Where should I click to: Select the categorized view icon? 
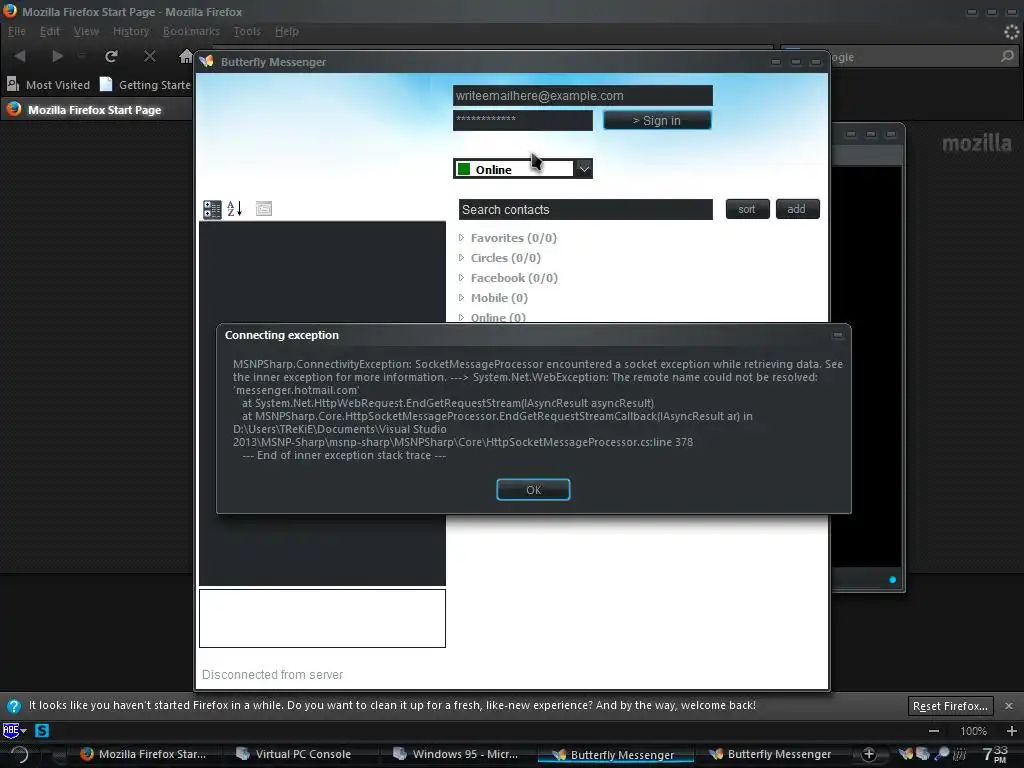coord(212,209)
